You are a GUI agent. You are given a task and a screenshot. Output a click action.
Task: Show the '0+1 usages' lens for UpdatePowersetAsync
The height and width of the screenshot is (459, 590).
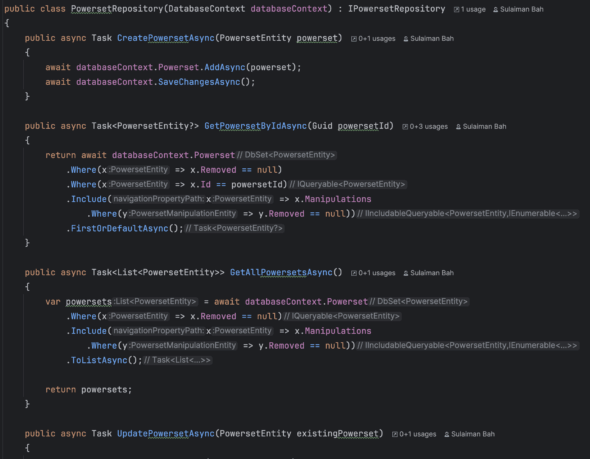pos(414,434)
